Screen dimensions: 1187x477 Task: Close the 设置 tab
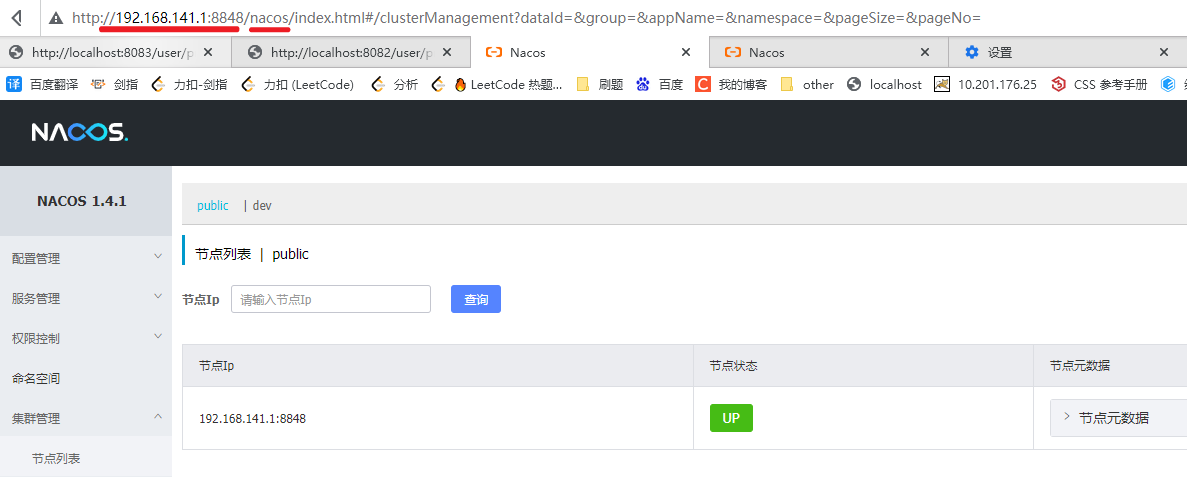coord(1164,52)
